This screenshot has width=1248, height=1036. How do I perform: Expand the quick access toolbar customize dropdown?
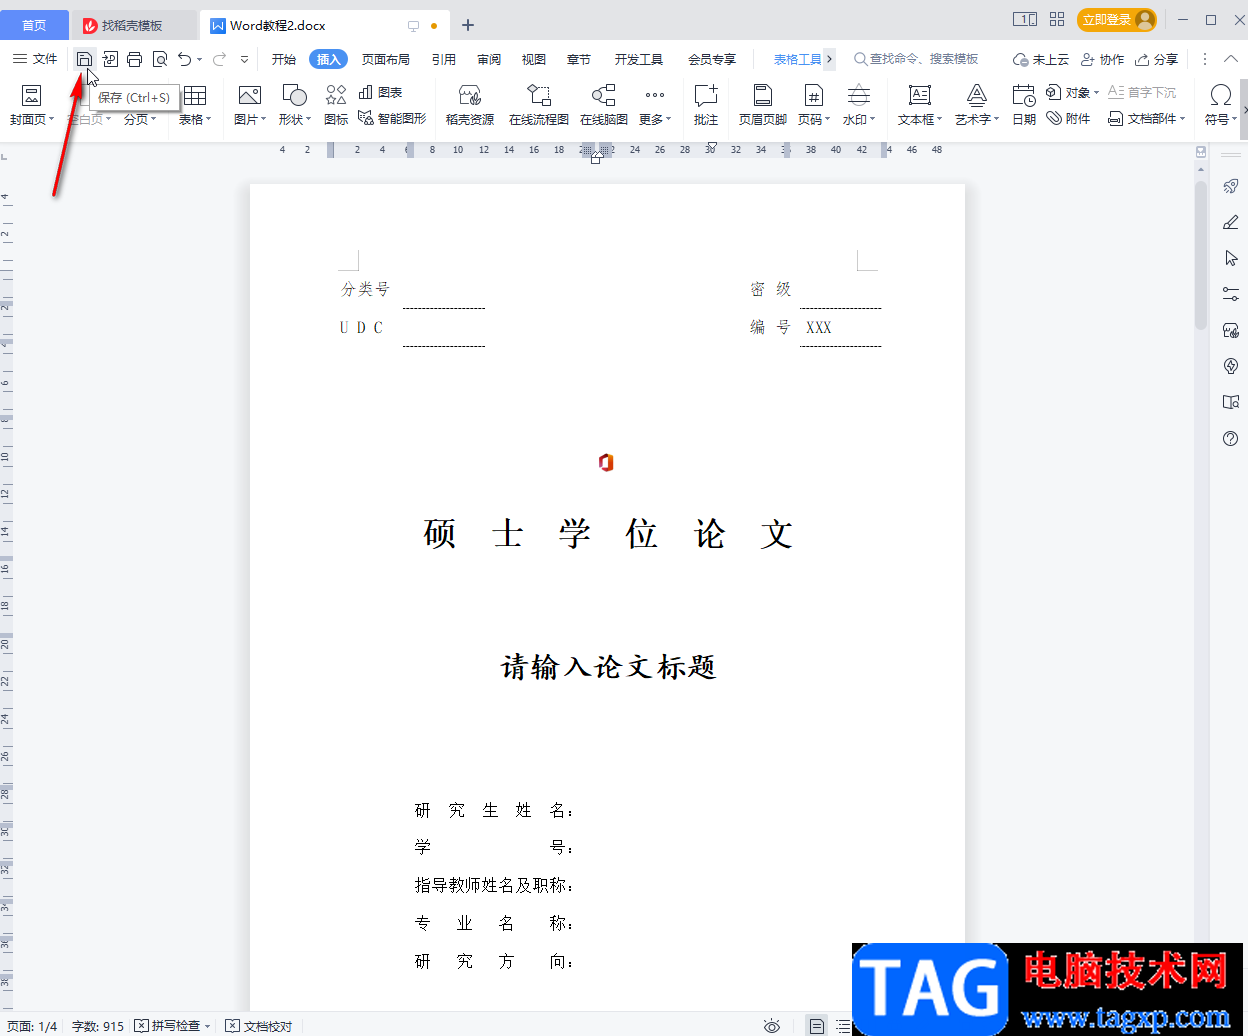[x=245, y=59]
